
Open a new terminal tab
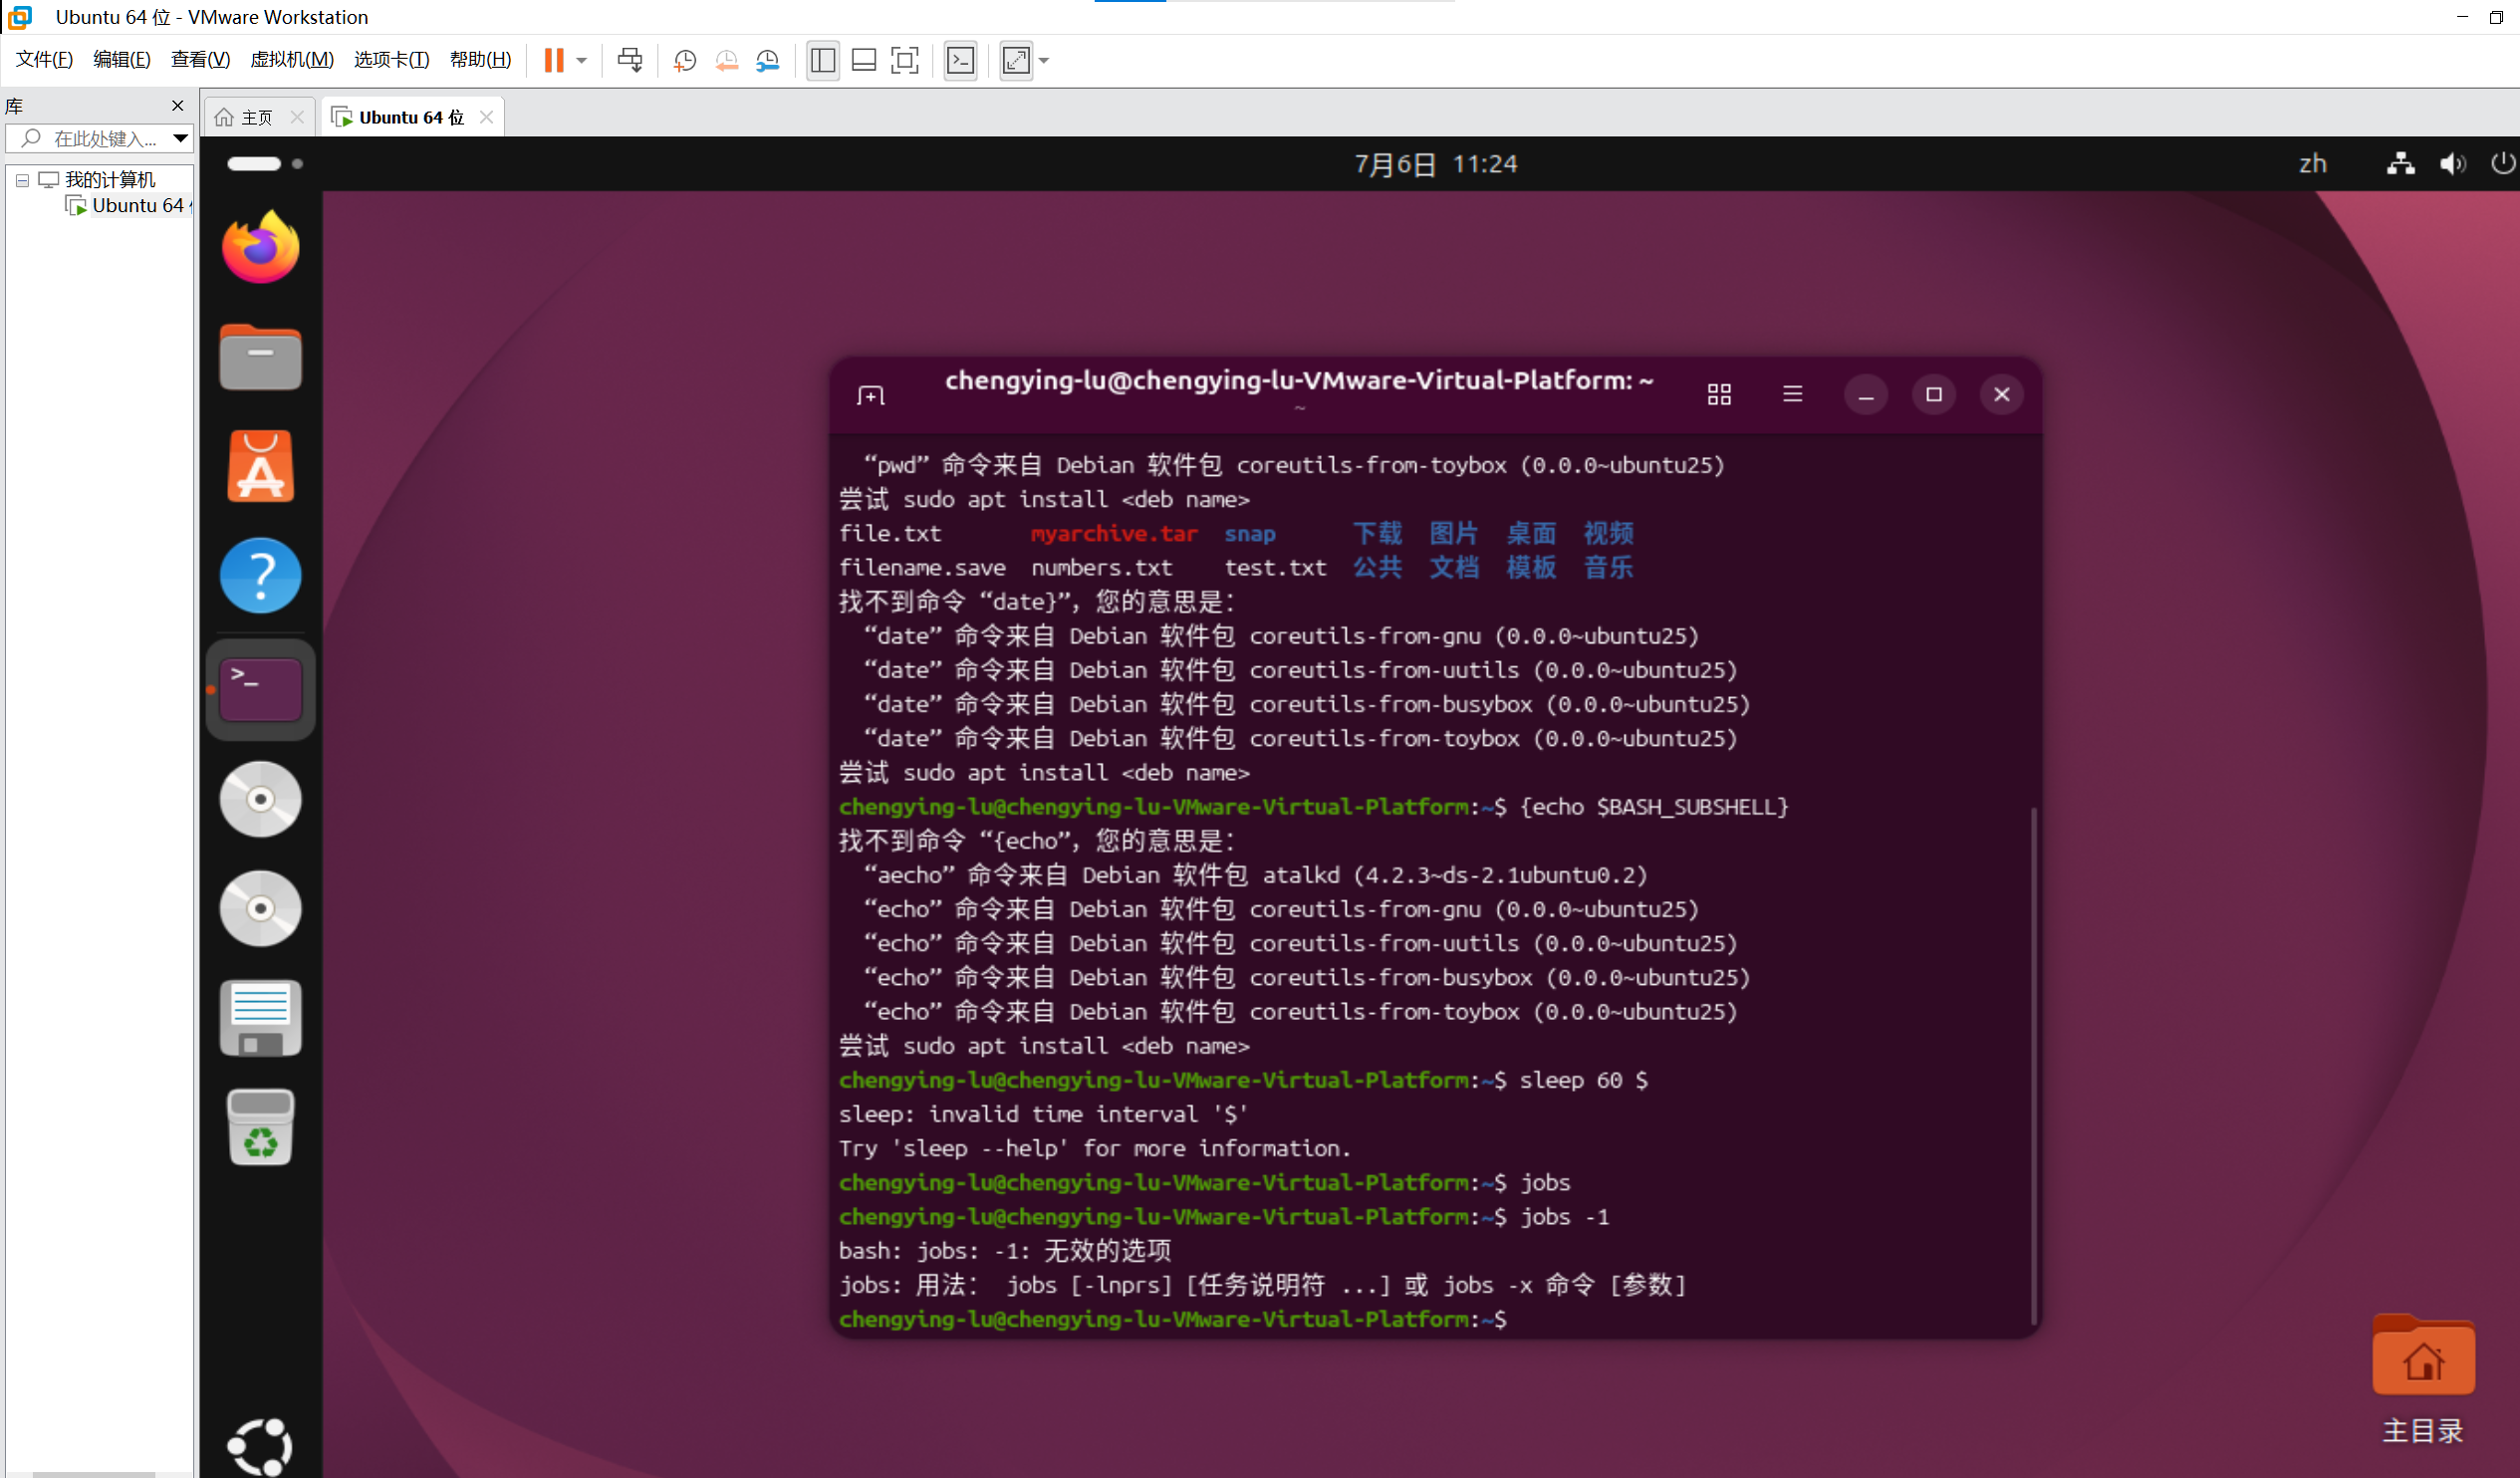(x=871, y=395)
